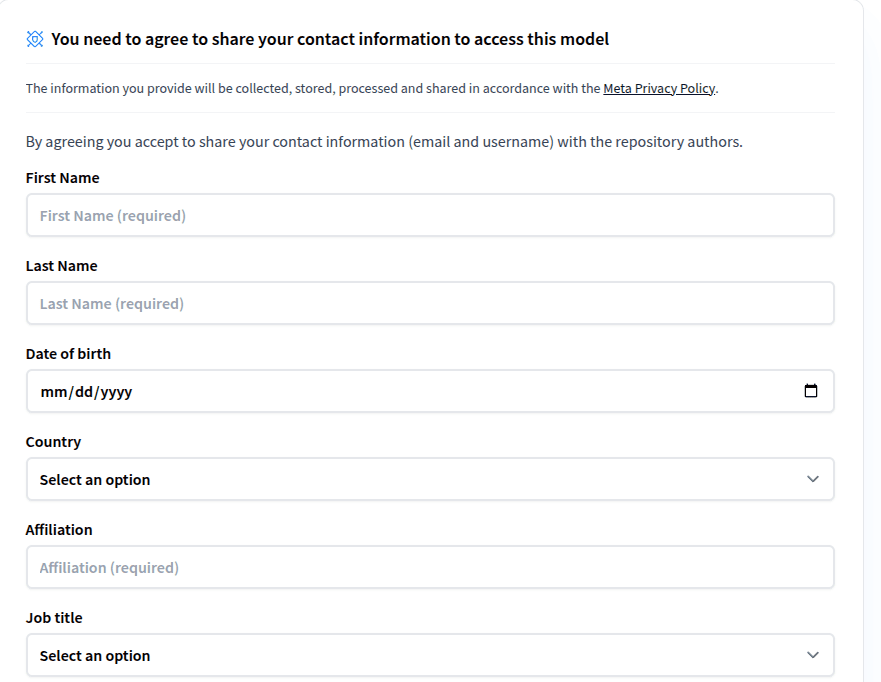Focus the Last Name input field
Viewport: 881px width, 682px height.
430,304
